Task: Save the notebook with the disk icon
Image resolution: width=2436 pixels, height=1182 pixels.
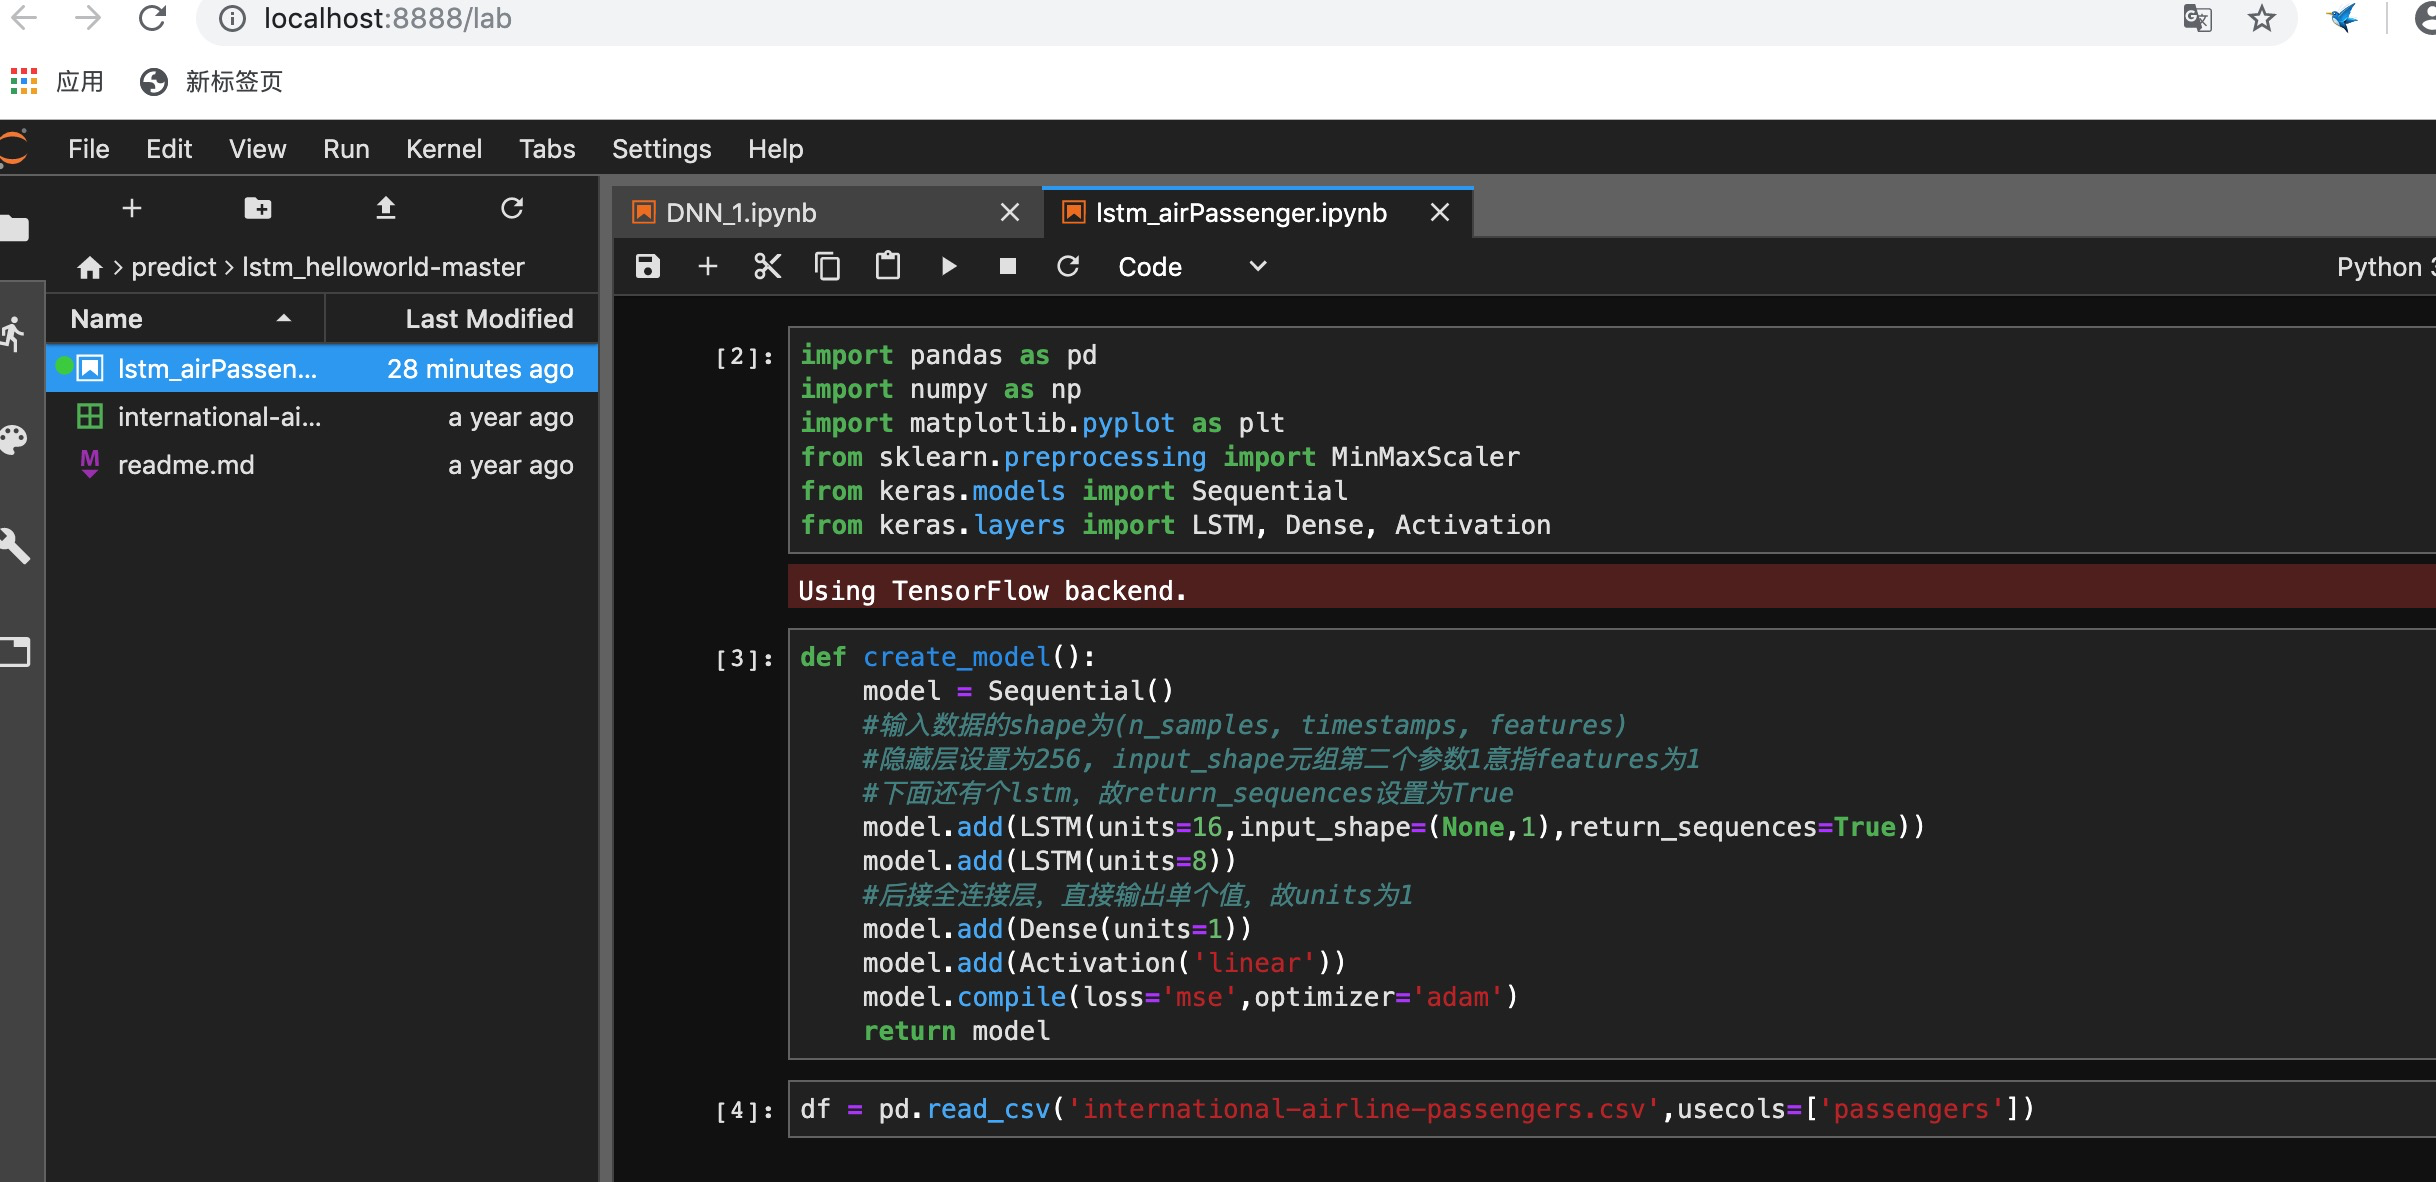Action: [x=648, y=266]
